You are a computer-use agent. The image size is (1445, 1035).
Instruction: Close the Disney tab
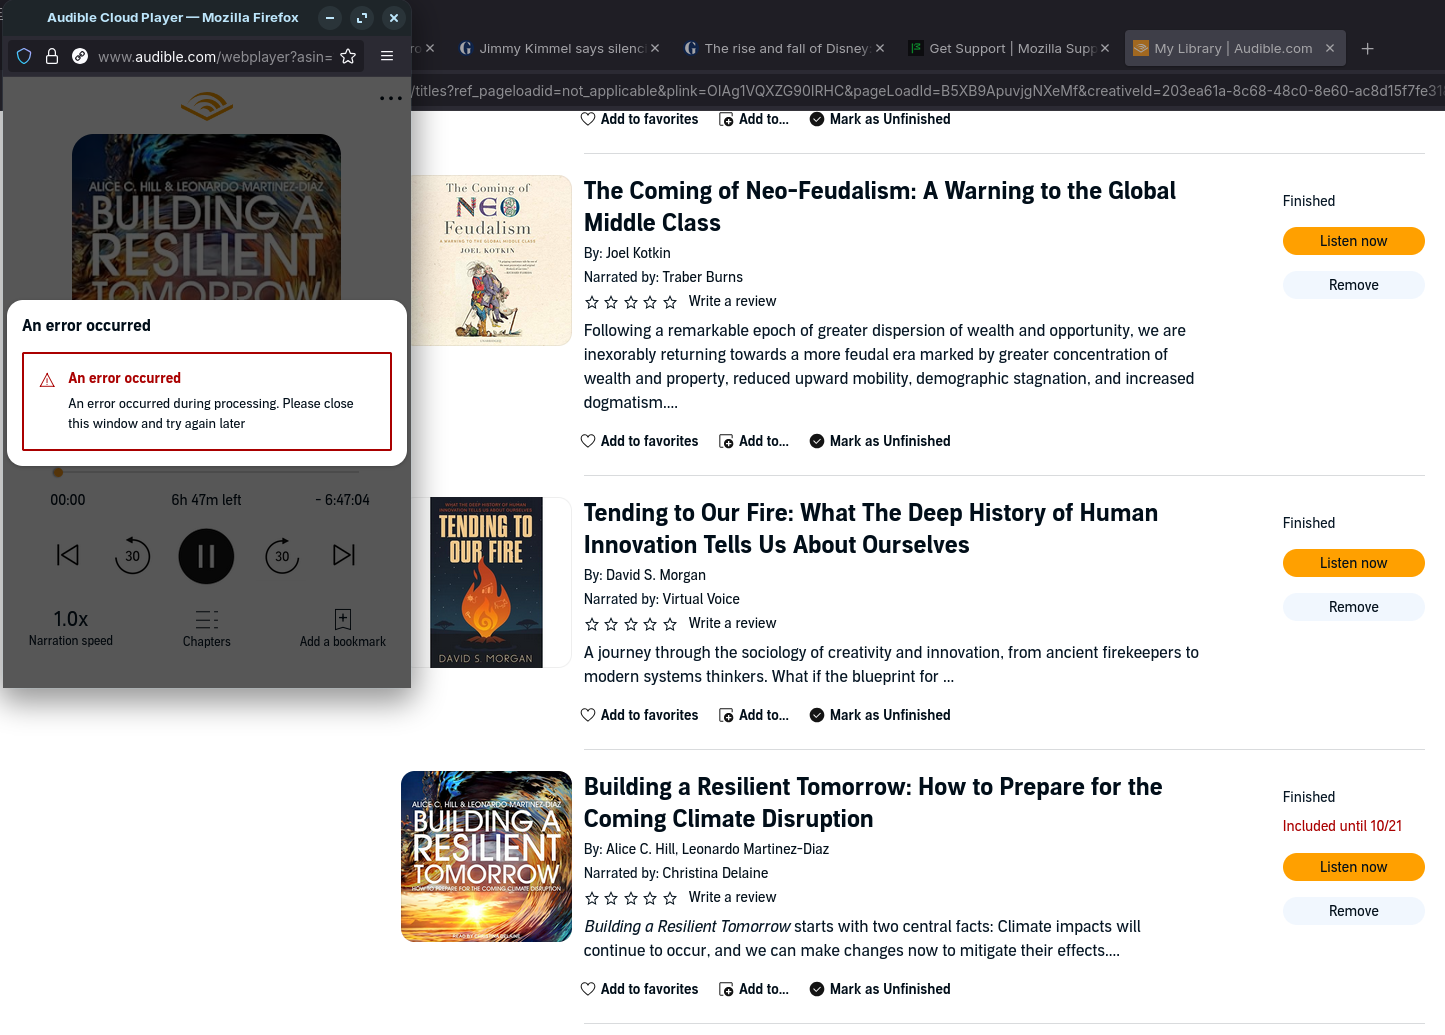880,48
